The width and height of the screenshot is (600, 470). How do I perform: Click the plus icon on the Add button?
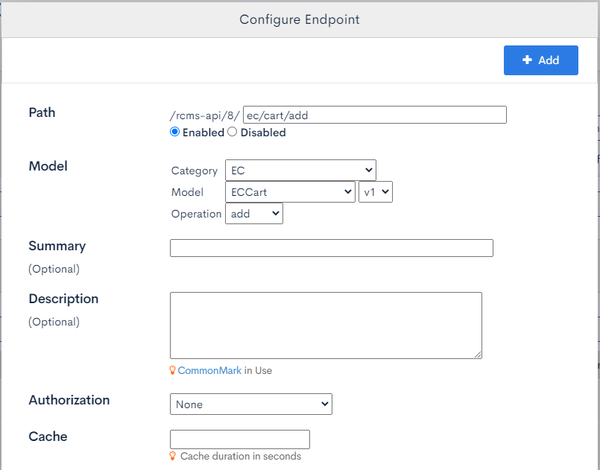(527, 60)
